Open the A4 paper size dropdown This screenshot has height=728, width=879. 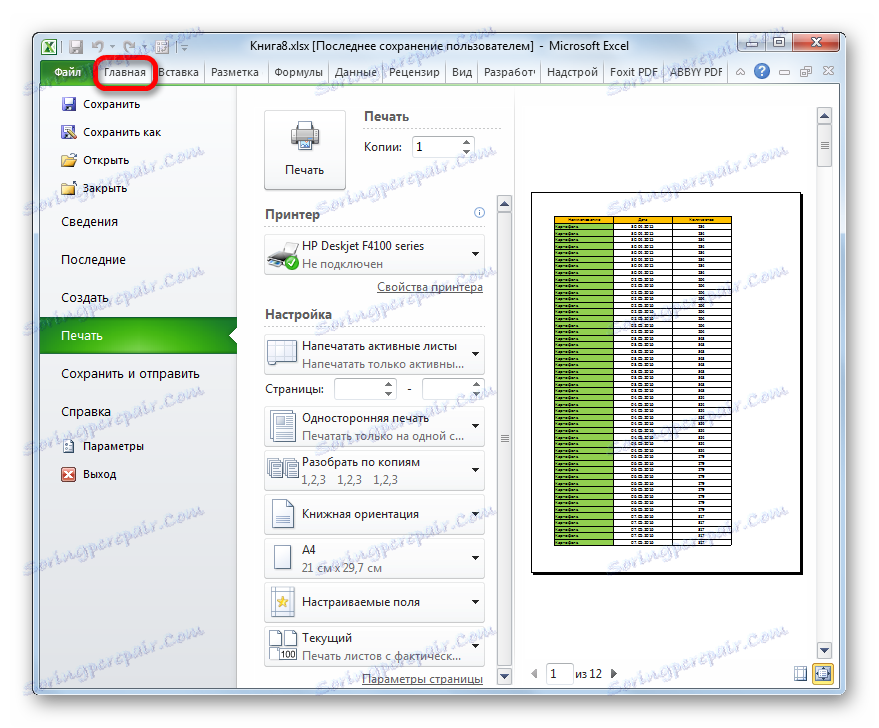click(x=374, y=559)
